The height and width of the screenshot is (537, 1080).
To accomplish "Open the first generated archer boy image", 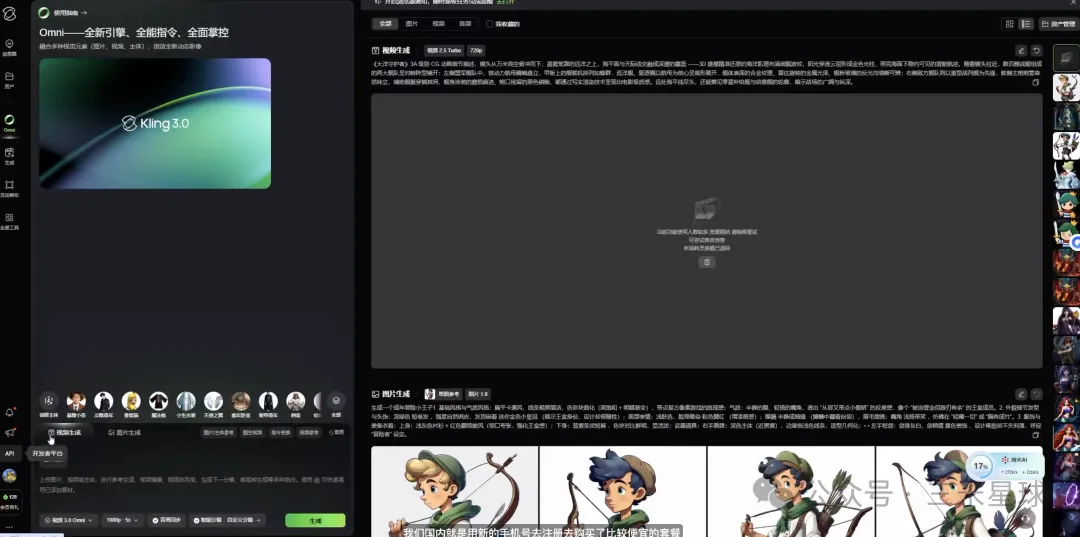I will click(455, 492).
